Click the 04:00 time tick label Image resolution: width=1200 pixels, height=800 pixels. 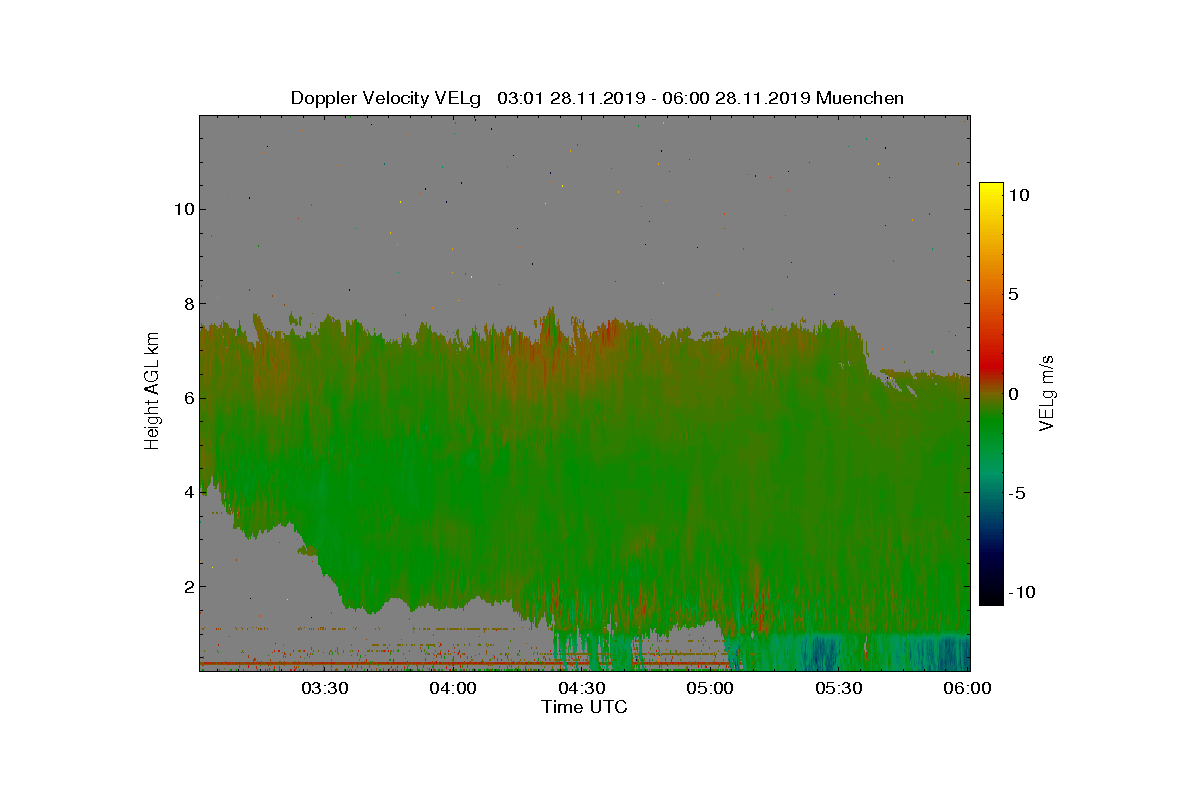[454, 688]
